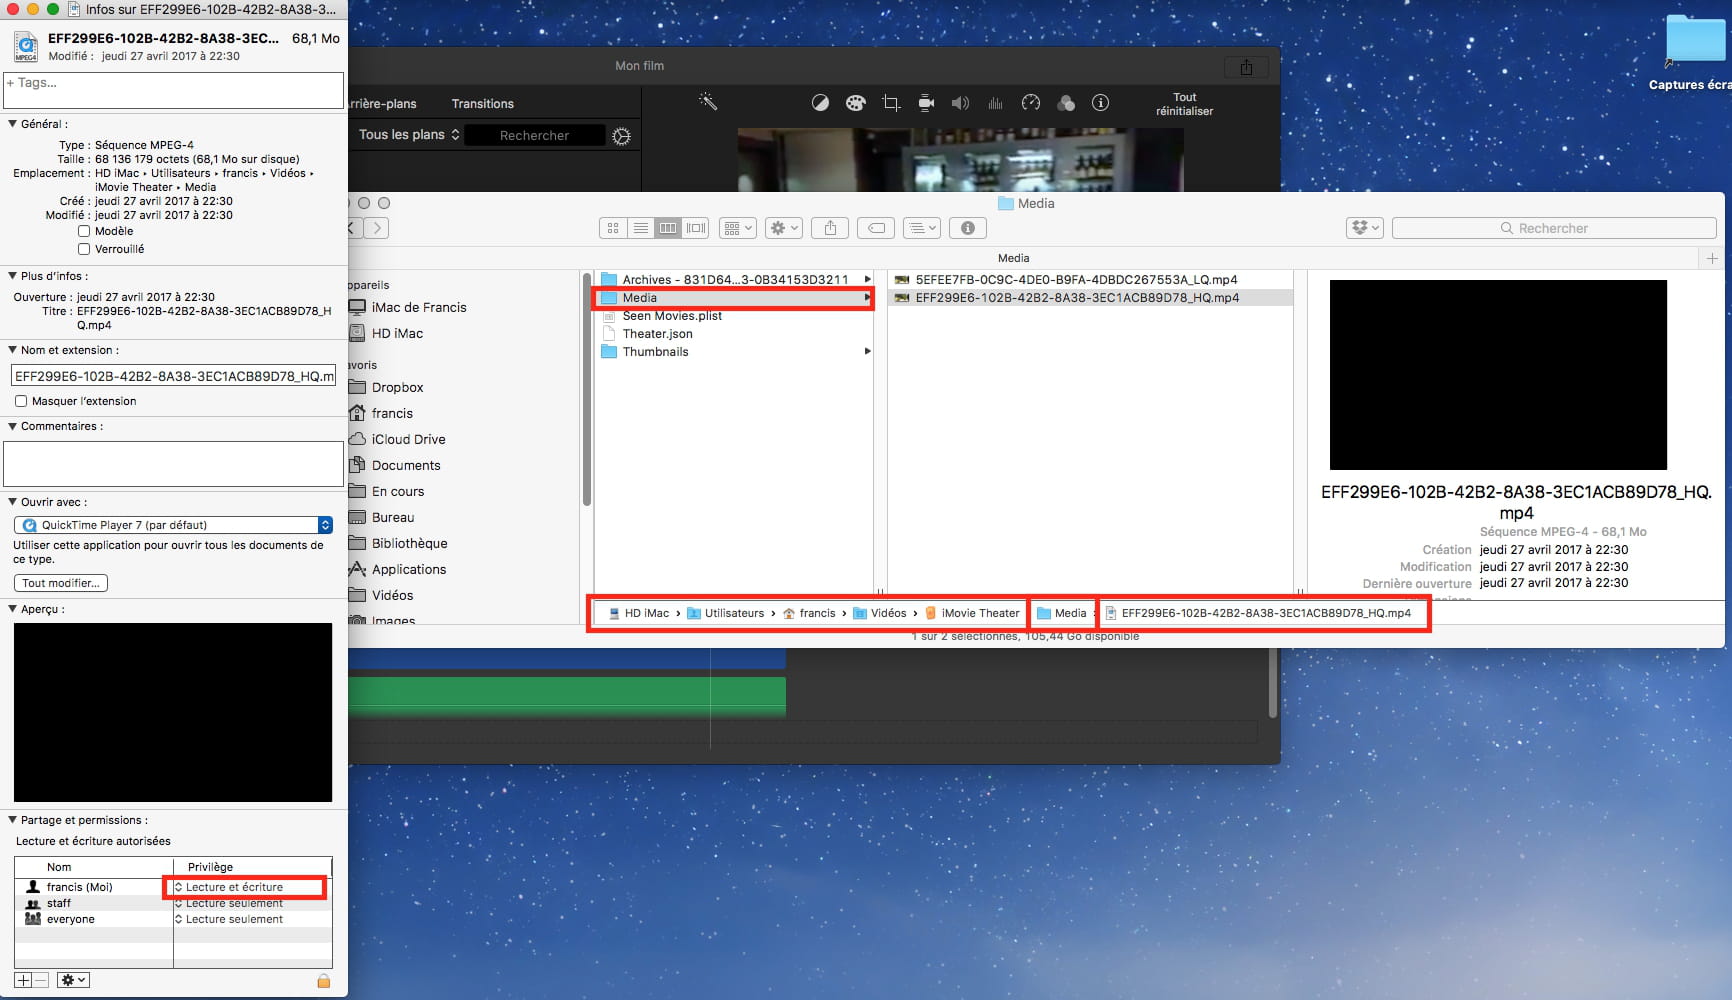
Task: Open Dropbox dropdown in Finder toolbar
Action: (x=1365, y=228)
